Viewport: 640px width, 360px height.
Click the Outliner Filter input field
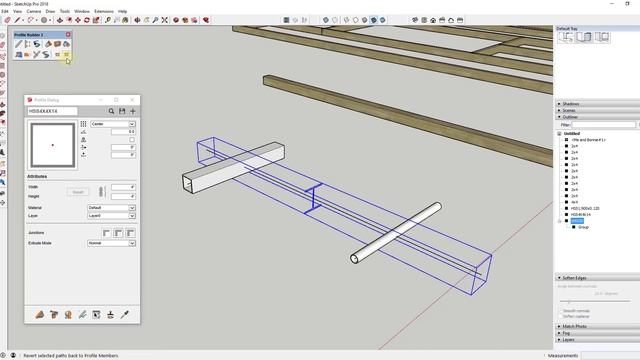pyautogui.click(x=603, y=125)
